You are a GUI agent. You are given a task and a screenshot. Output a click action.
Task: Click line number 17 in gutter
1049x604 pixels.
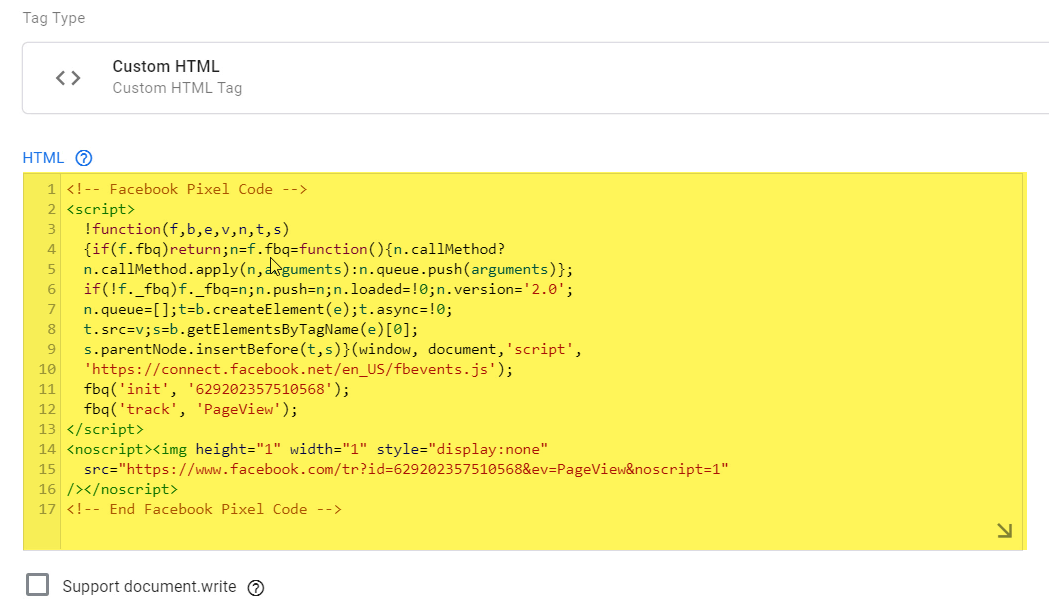47,510
